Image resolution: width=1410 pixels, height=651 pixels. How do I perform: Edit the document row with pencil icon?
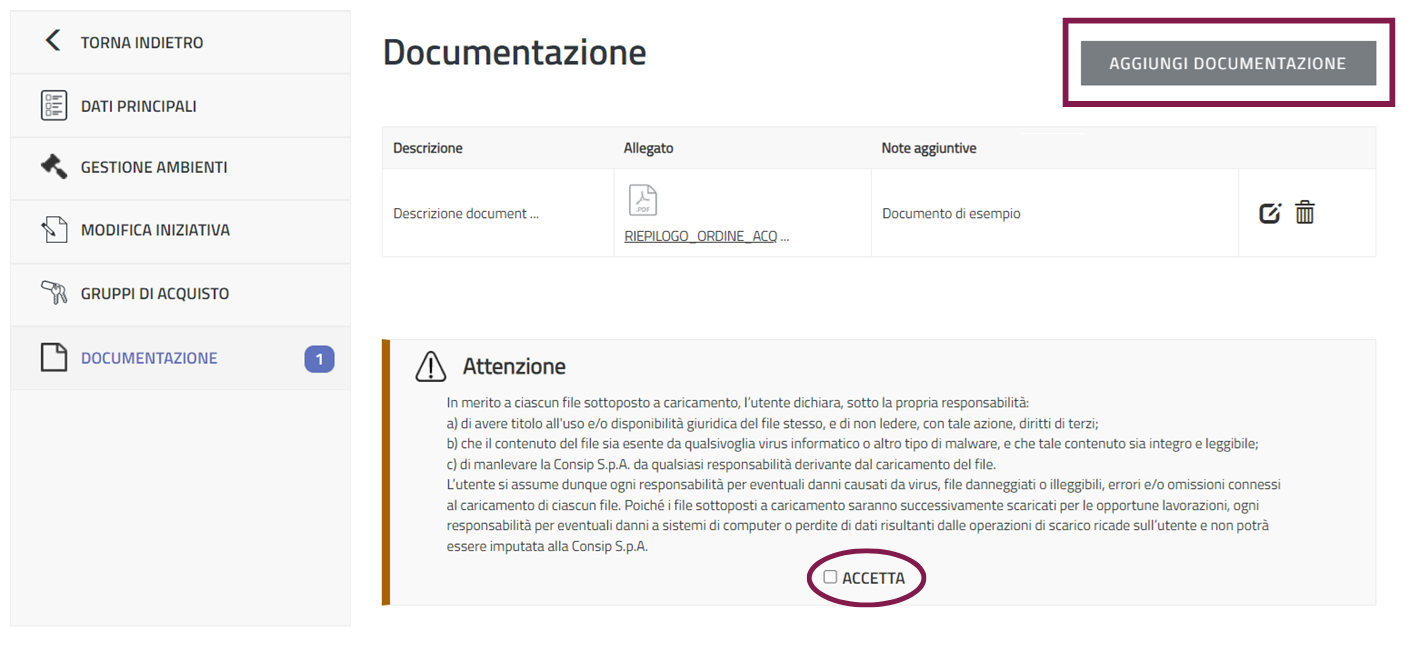click(1269, 213)
